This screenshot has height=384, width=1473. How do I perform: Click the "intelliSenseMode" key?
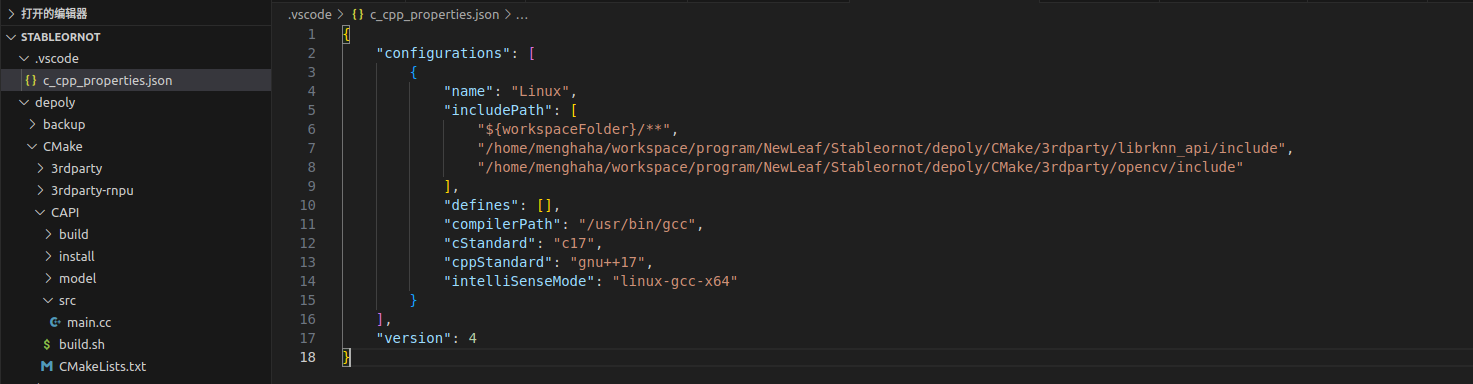click(519, 281)
